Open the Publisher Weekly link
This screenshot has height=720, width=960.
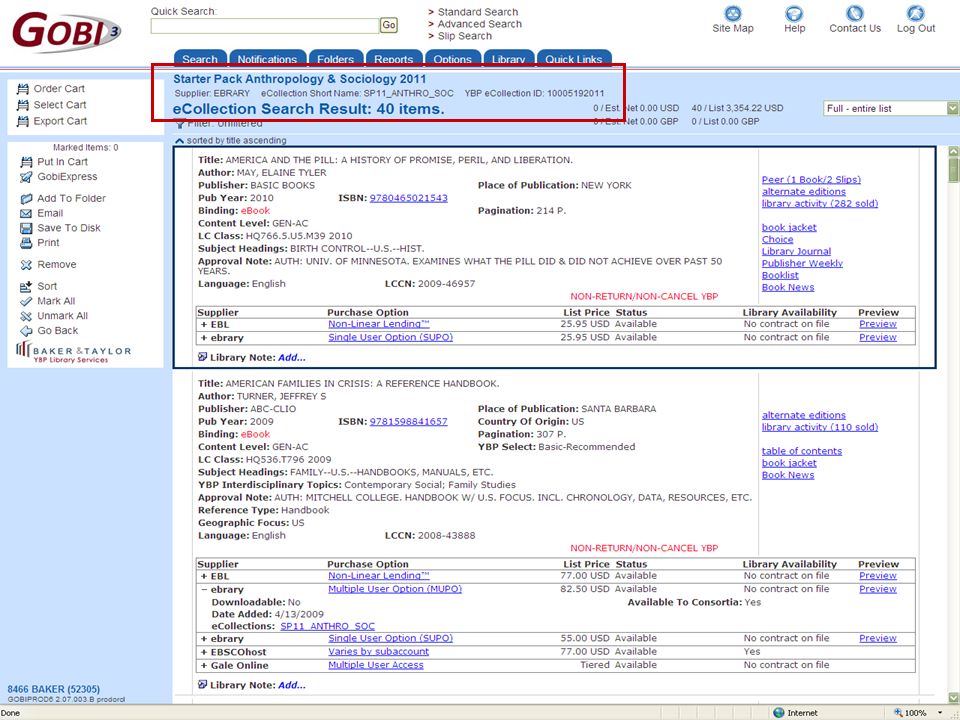coord(802,263)
